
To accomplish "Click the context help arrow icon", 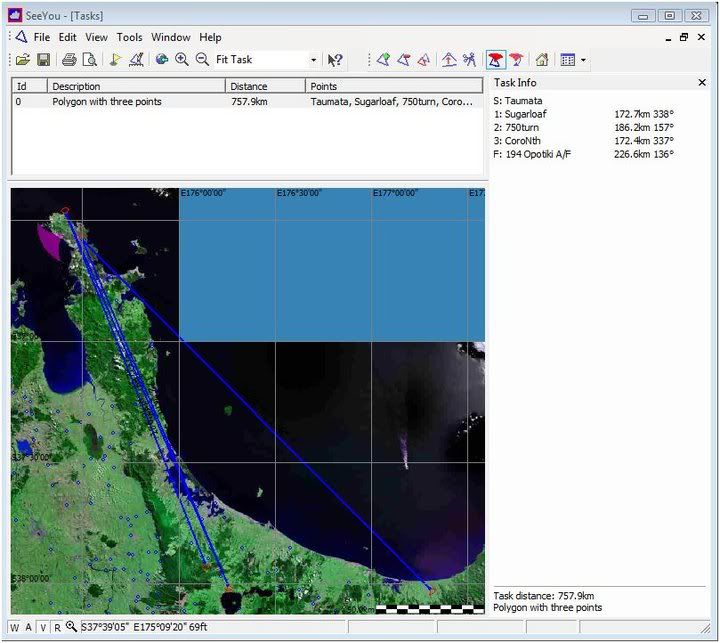I will tap(335, 60).
